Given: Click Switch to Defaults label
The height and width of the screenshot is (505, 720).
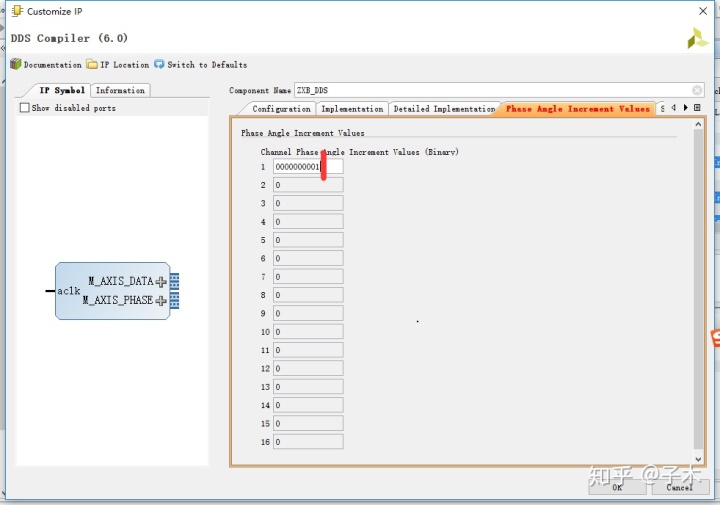Looking at the screenshot, I should click(x=207, y=65).
